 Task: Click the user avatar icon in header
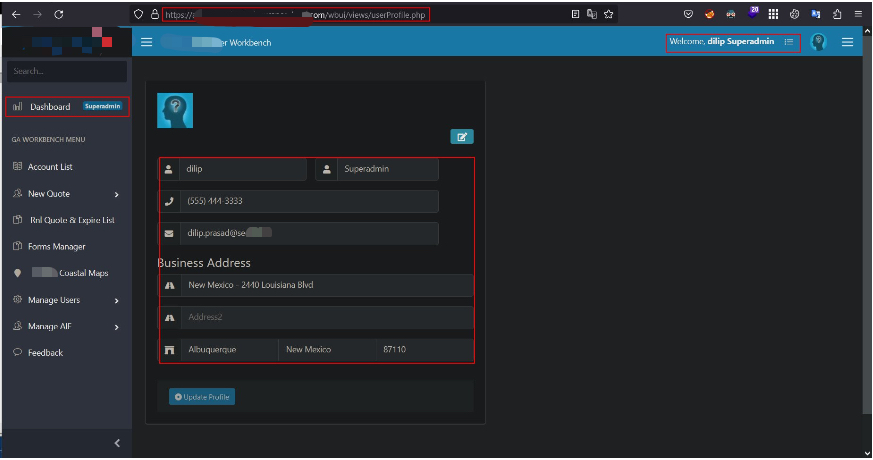818,42
